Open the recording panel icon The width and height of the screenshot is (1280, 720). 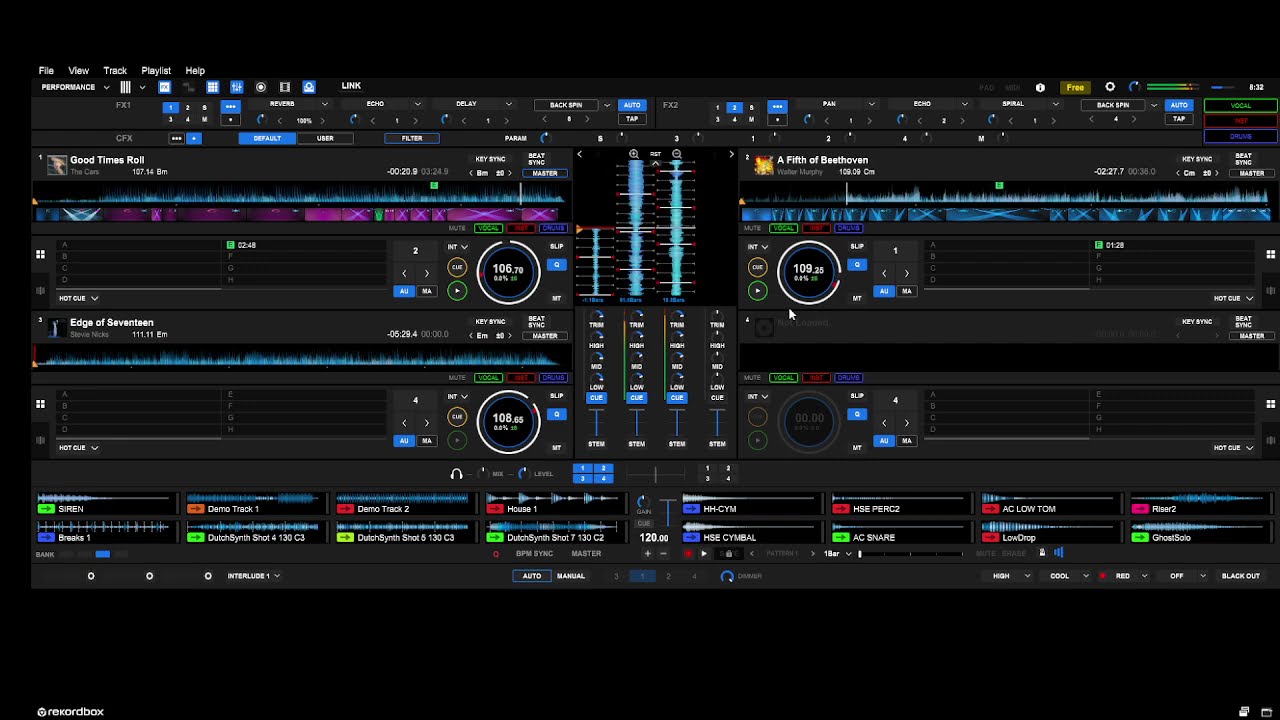click(261, 87)
